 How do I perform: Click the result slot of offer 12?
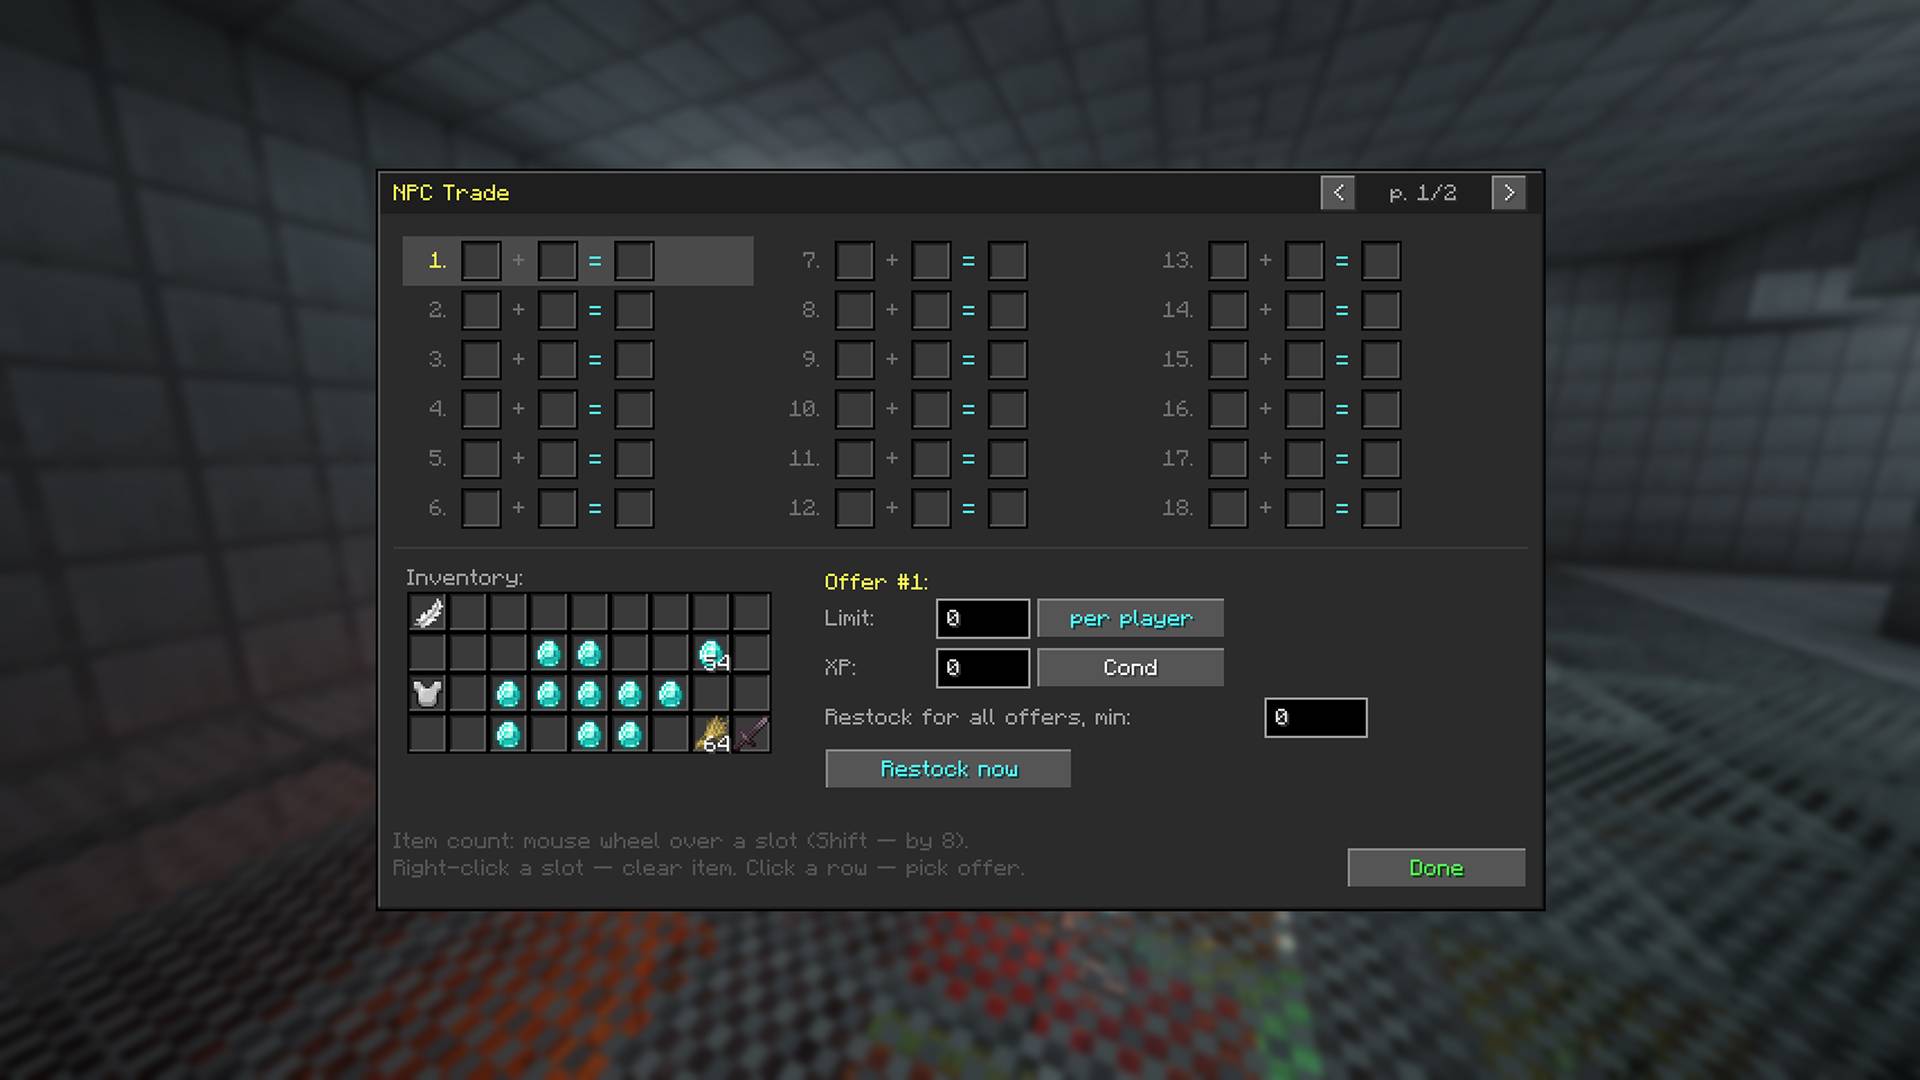point(1007,508)
